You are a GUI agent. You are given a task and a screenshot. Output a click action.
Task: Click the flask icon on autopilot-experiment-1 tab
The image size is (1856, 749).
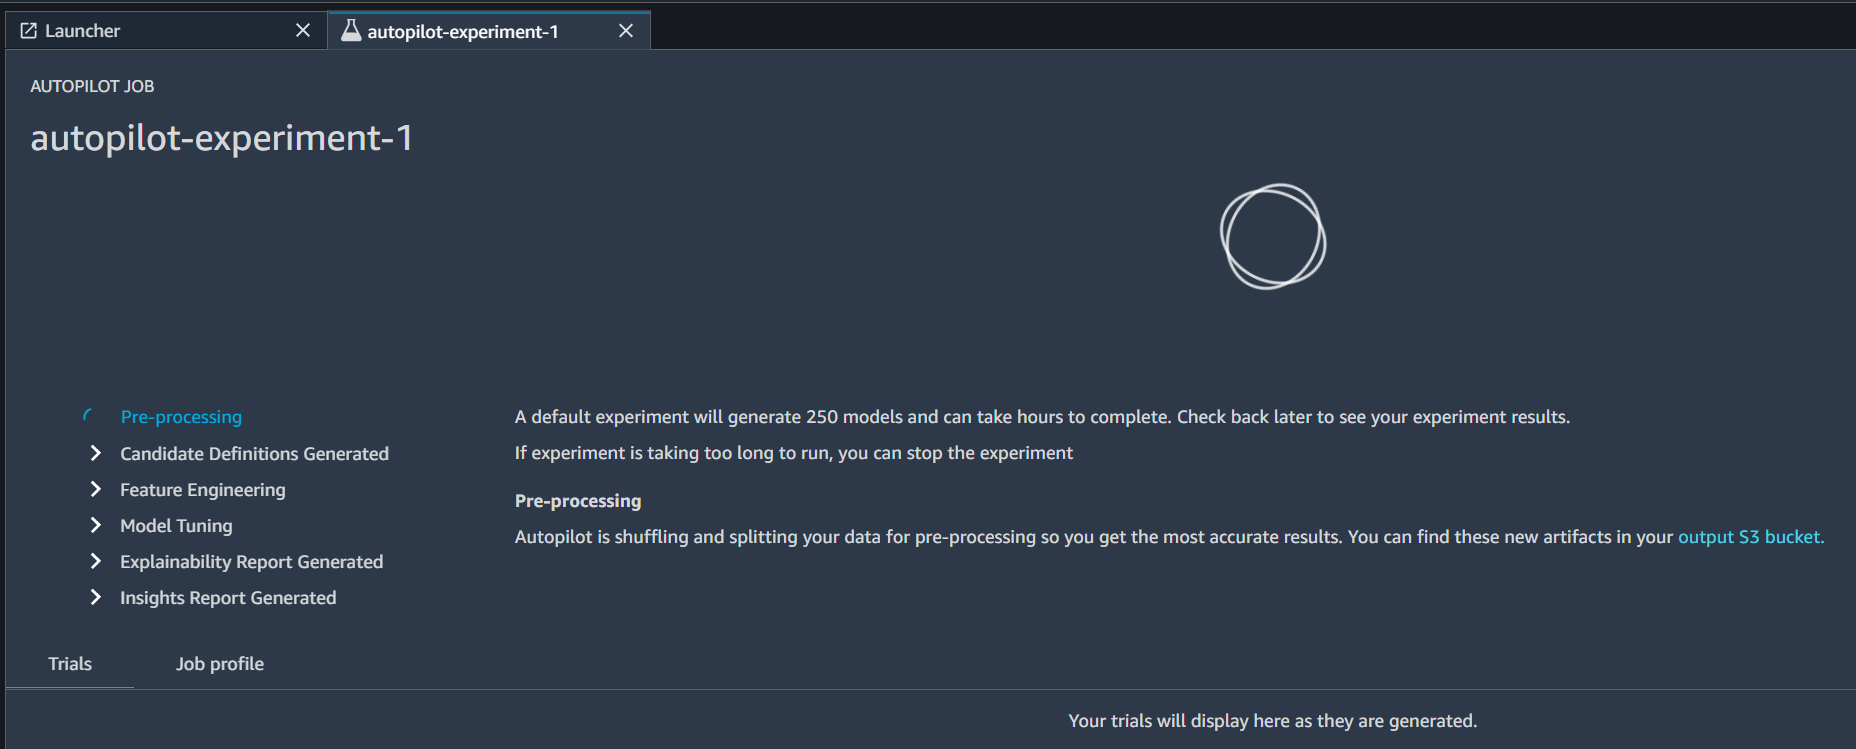(x=351, y=31)
